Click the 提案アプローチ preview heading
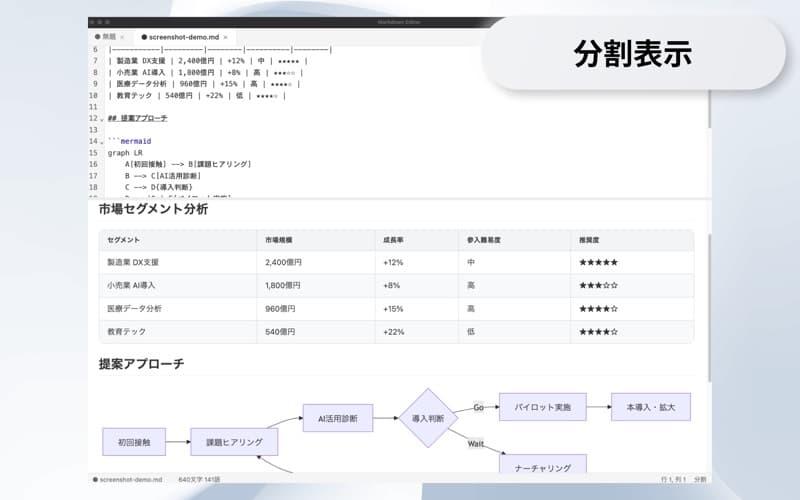This screenshot has height=500, width=800. (x=141, y=364)
